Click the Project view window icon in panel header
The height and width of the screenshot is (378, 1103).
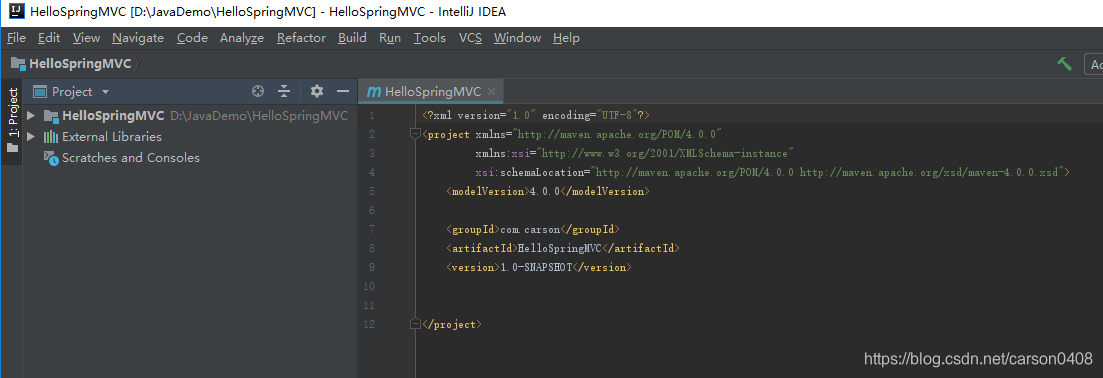pos(40,92)
